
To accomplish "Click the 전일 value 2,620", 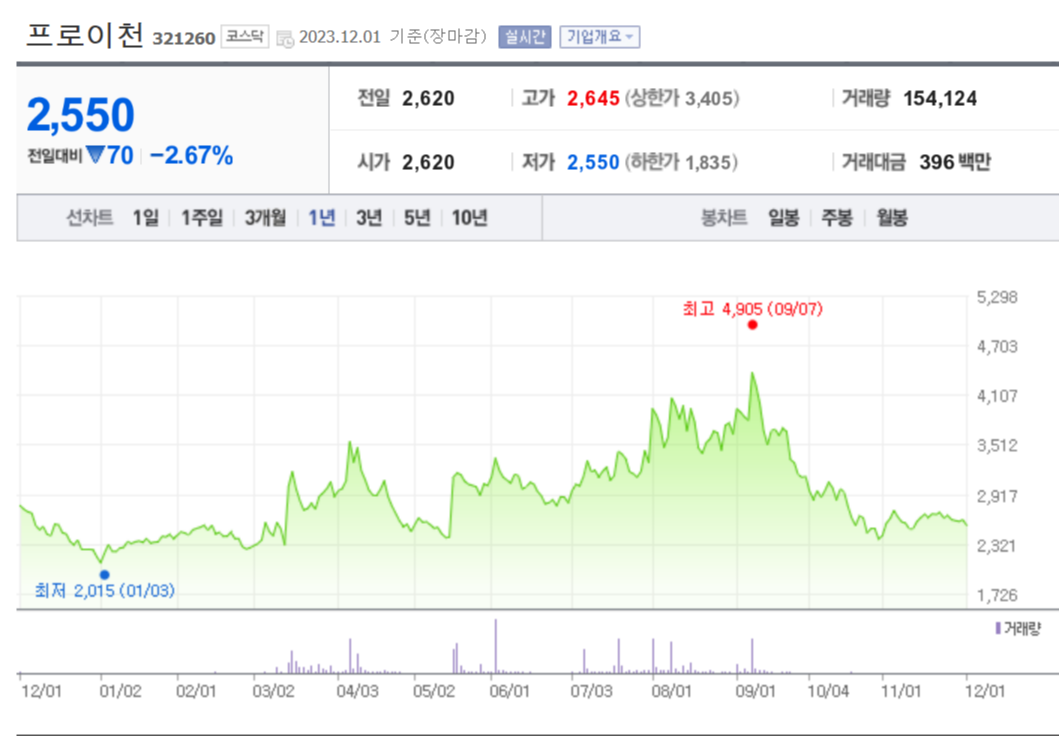I will (x=428, y=99).
